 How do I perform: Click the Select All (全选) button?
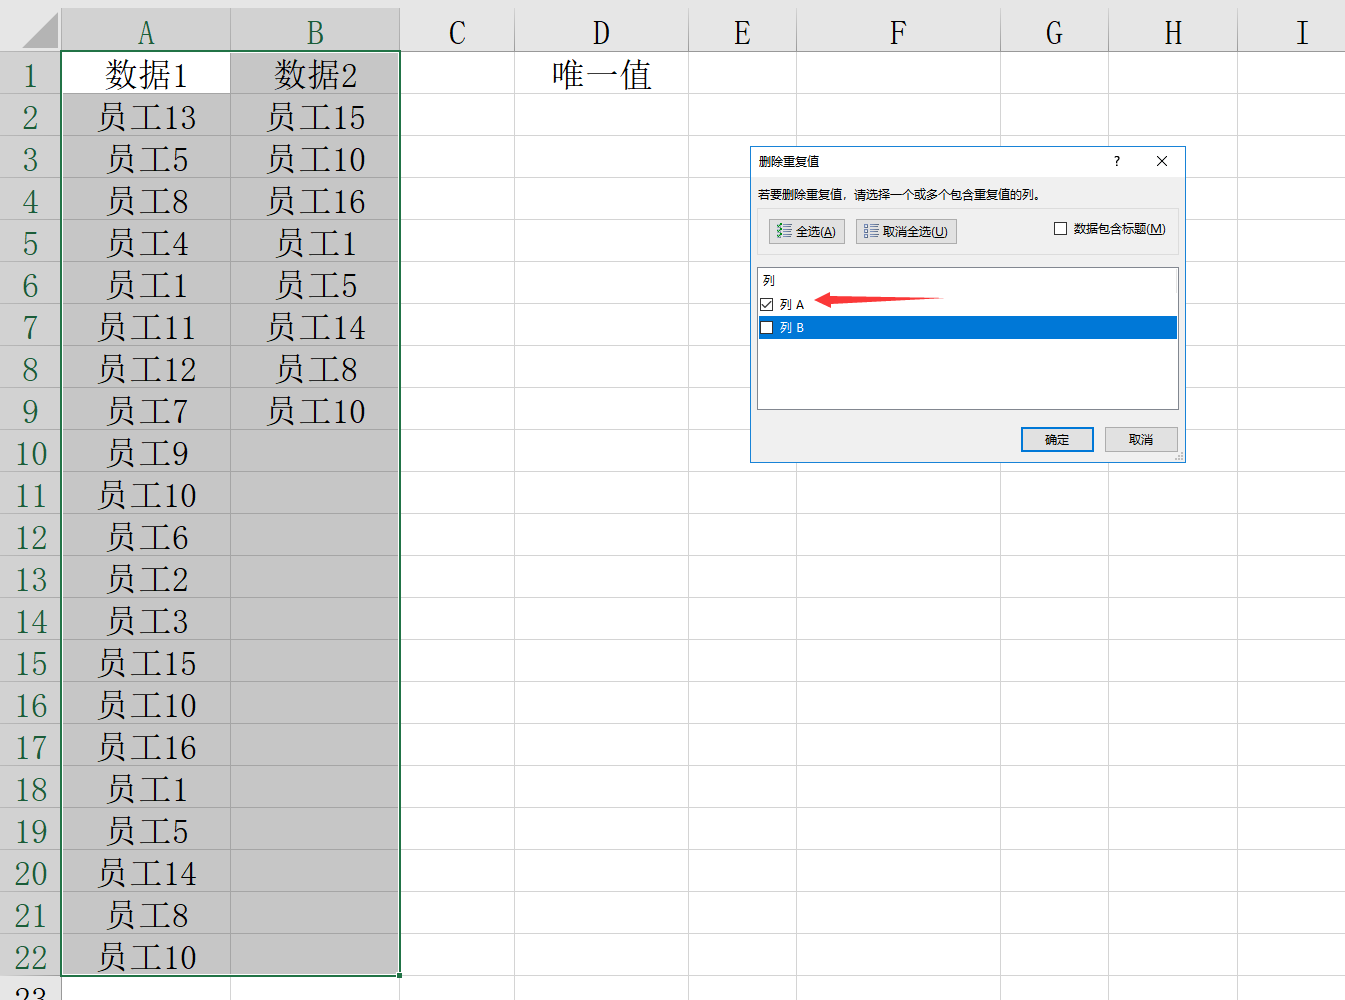(807, 231)
